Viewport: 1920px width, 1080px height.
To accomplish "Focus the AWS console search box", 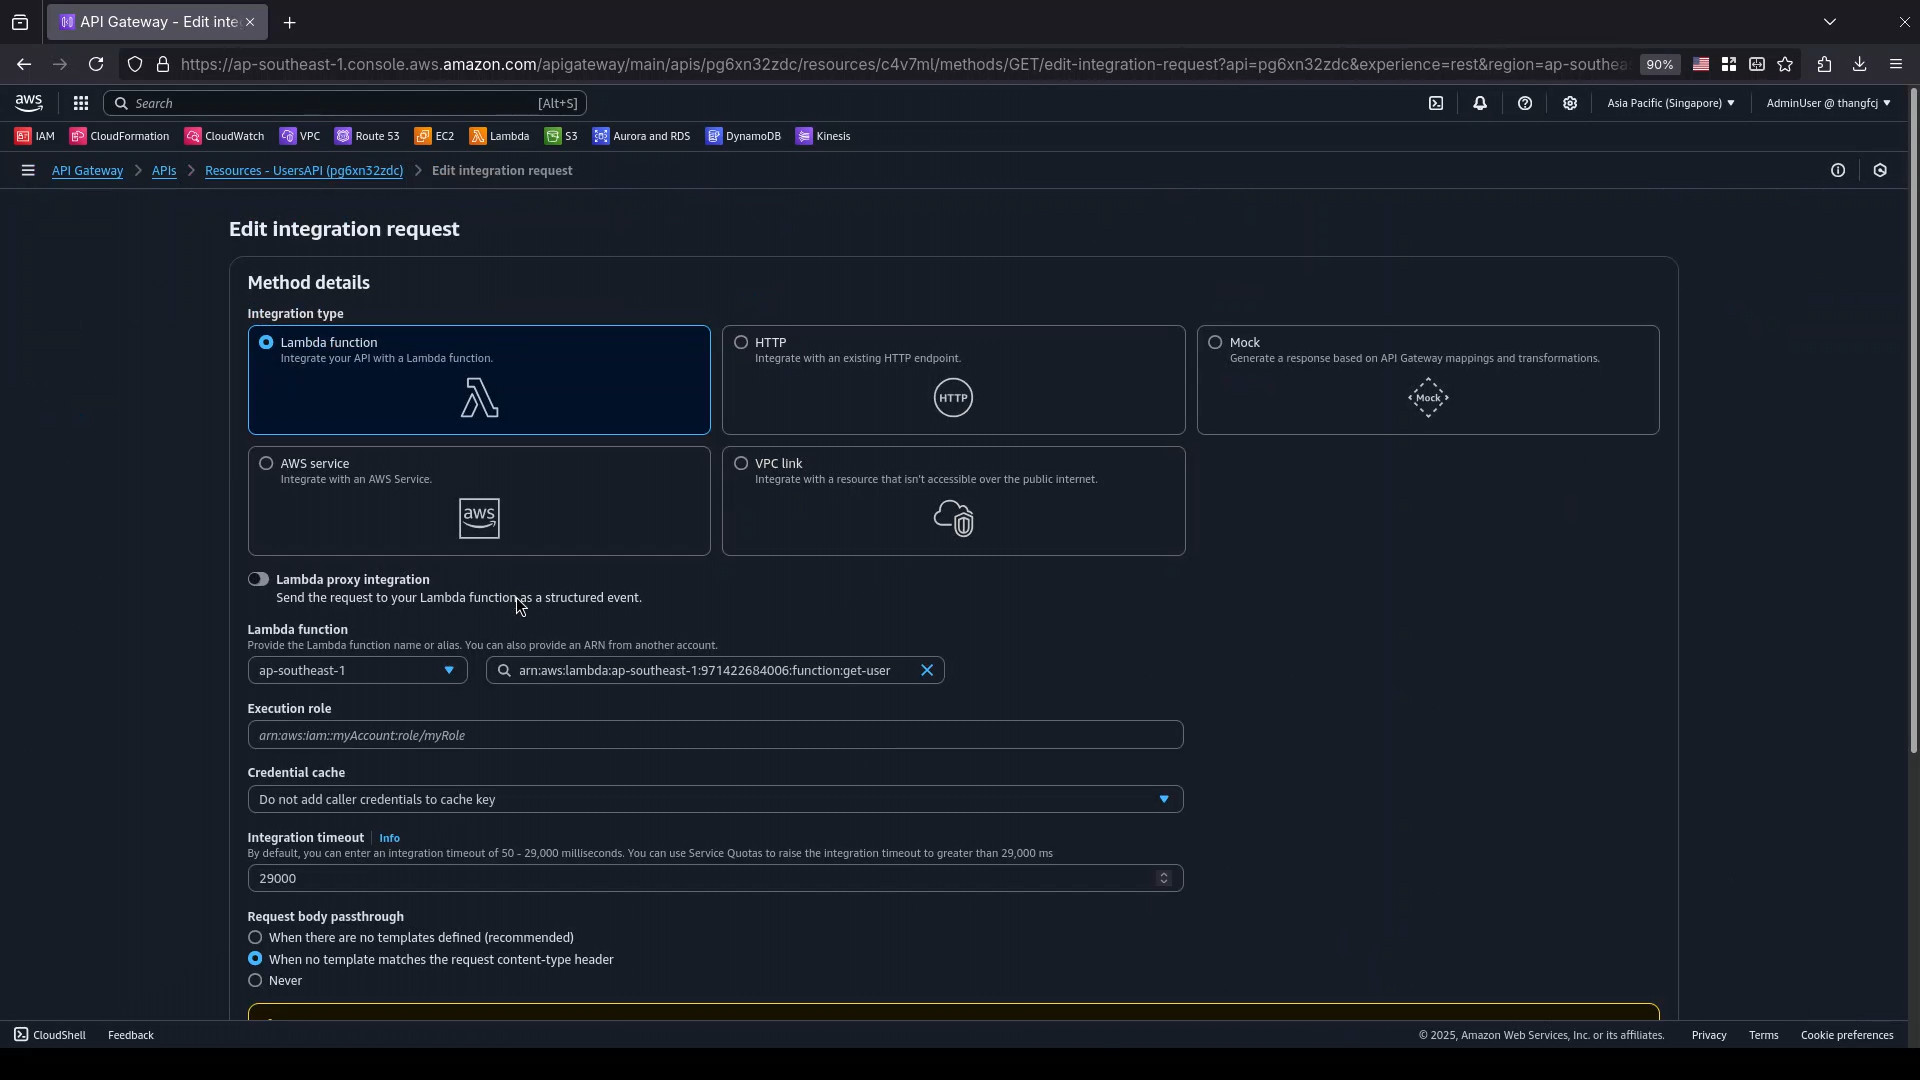I will click(345, 103).
